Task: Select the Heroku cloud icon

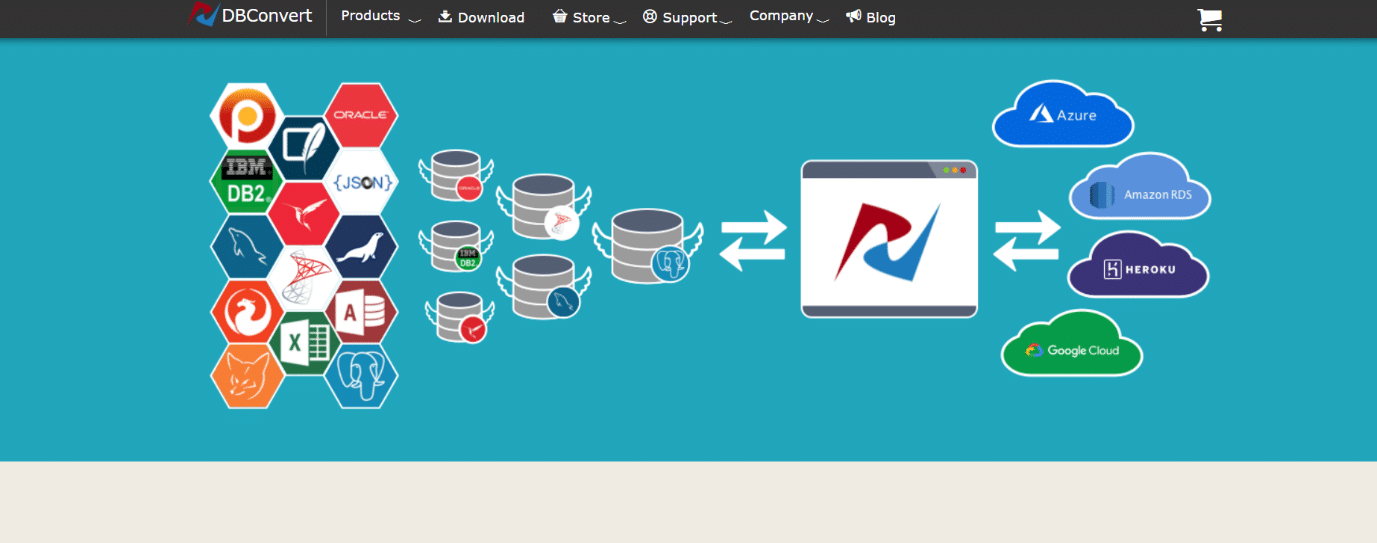Action: coord(1139,265)
